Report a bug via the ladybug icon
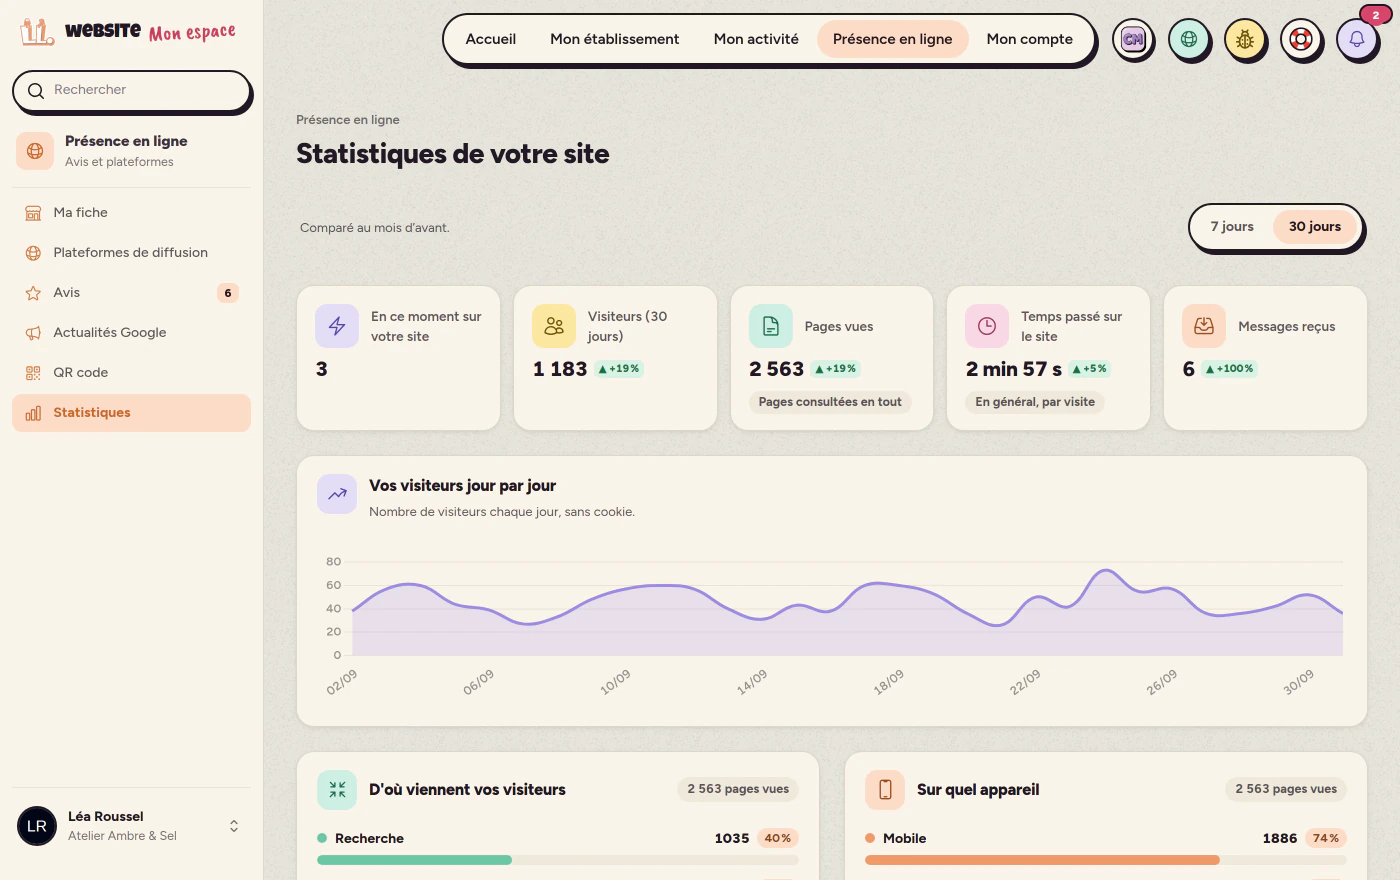The width and height of the screenshot is (1400, 880). (1245, 40)
